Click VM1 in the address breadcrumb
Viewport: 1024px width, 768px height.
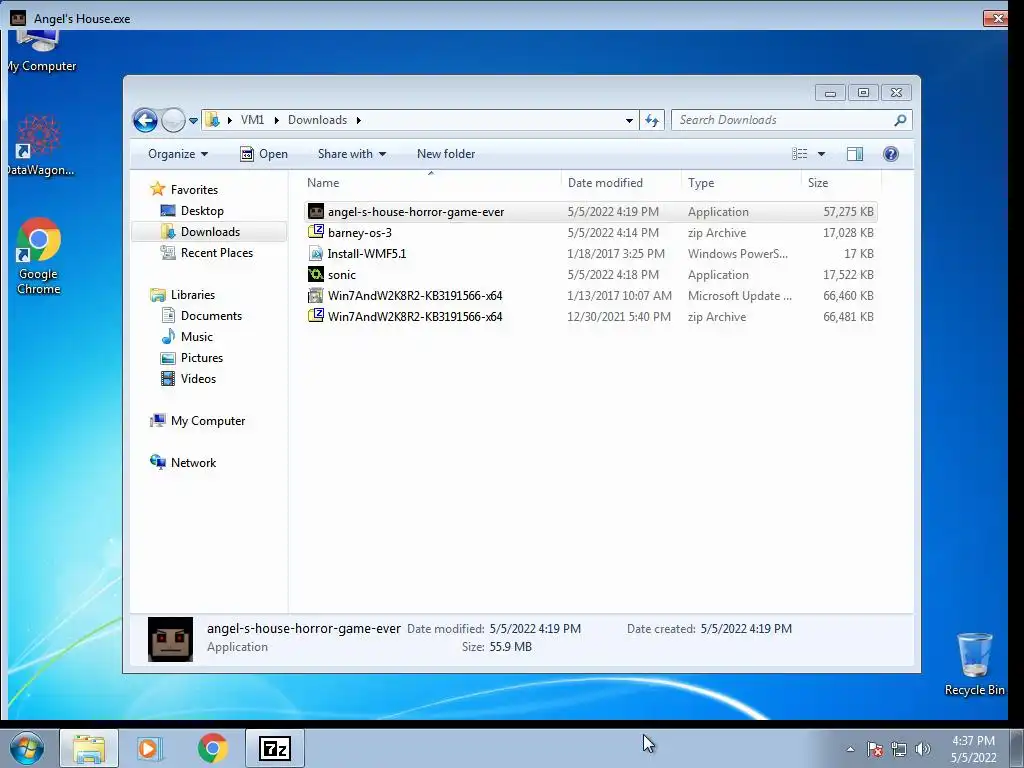click(x=252, y=120)
